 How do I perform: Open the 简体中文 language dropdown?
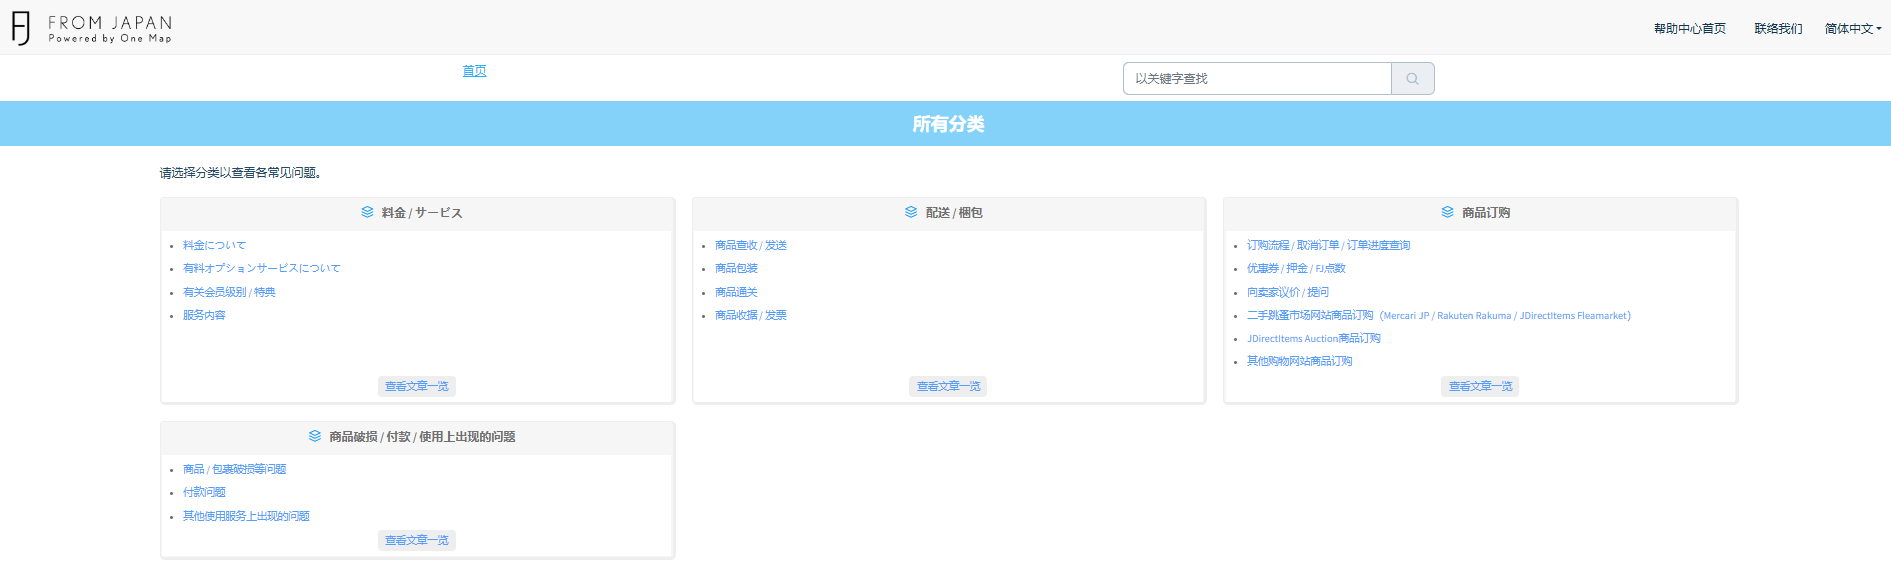coord(1852,29)
